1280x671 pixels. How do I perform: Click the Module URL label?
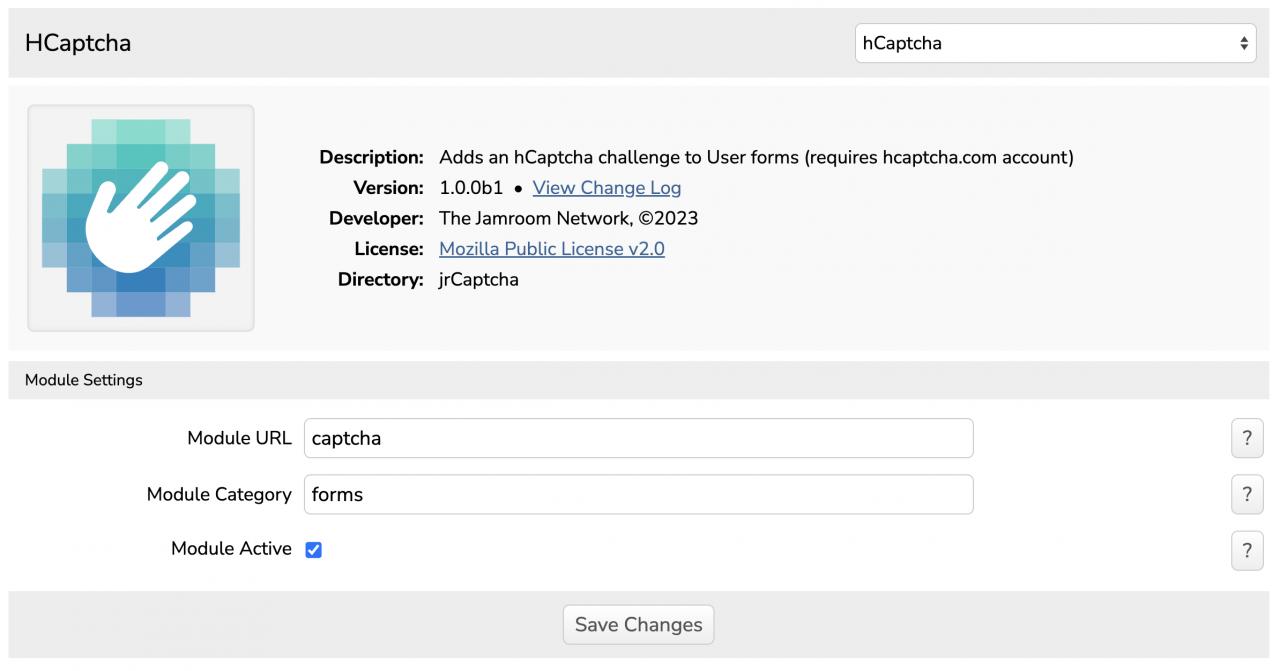(239, 438)
